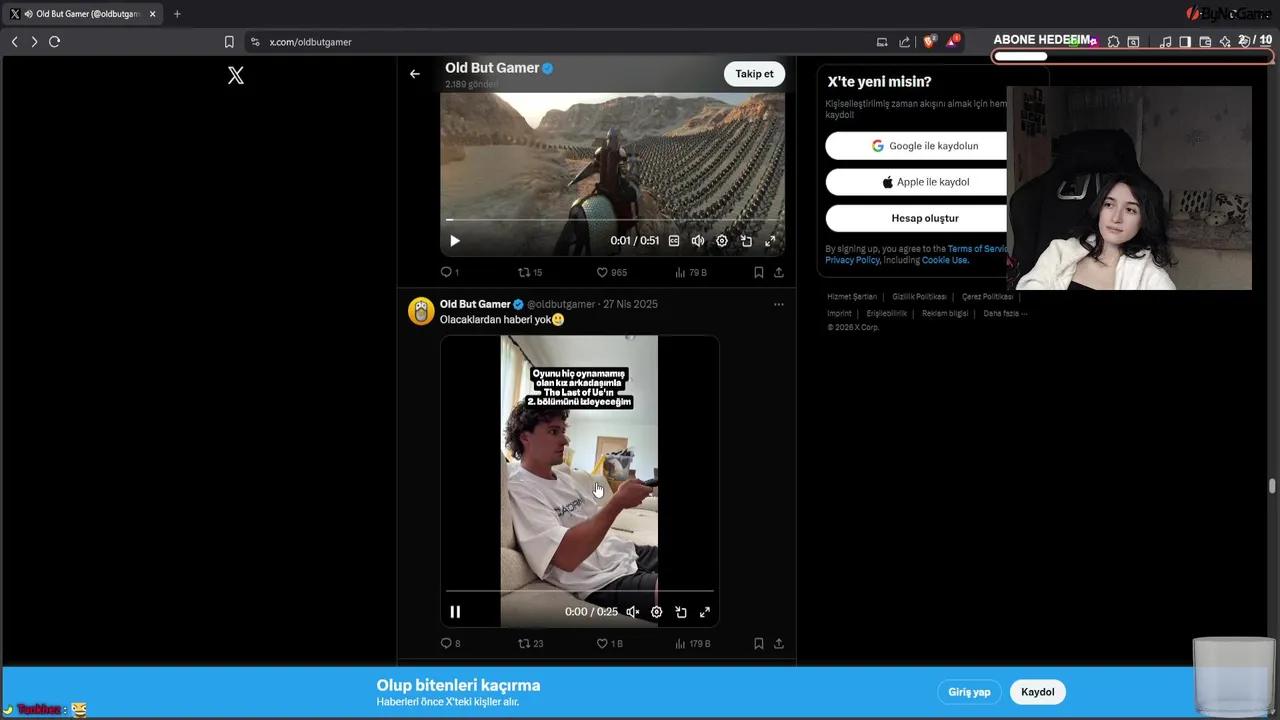Click the @oldbutgamer handle on the 27 Nis post
Viewport: 1280px width, 720px height.
(561, 304)
